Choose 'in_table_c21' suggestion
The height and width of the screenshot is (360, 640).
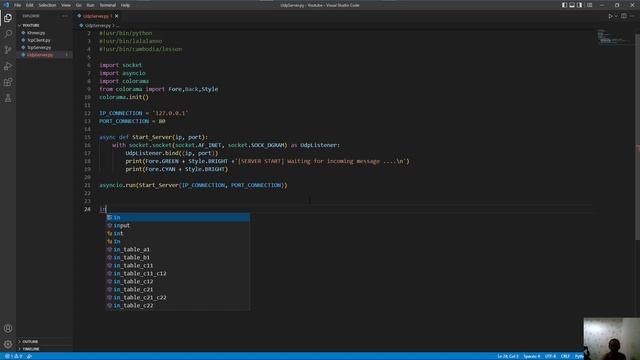(178, 289)
